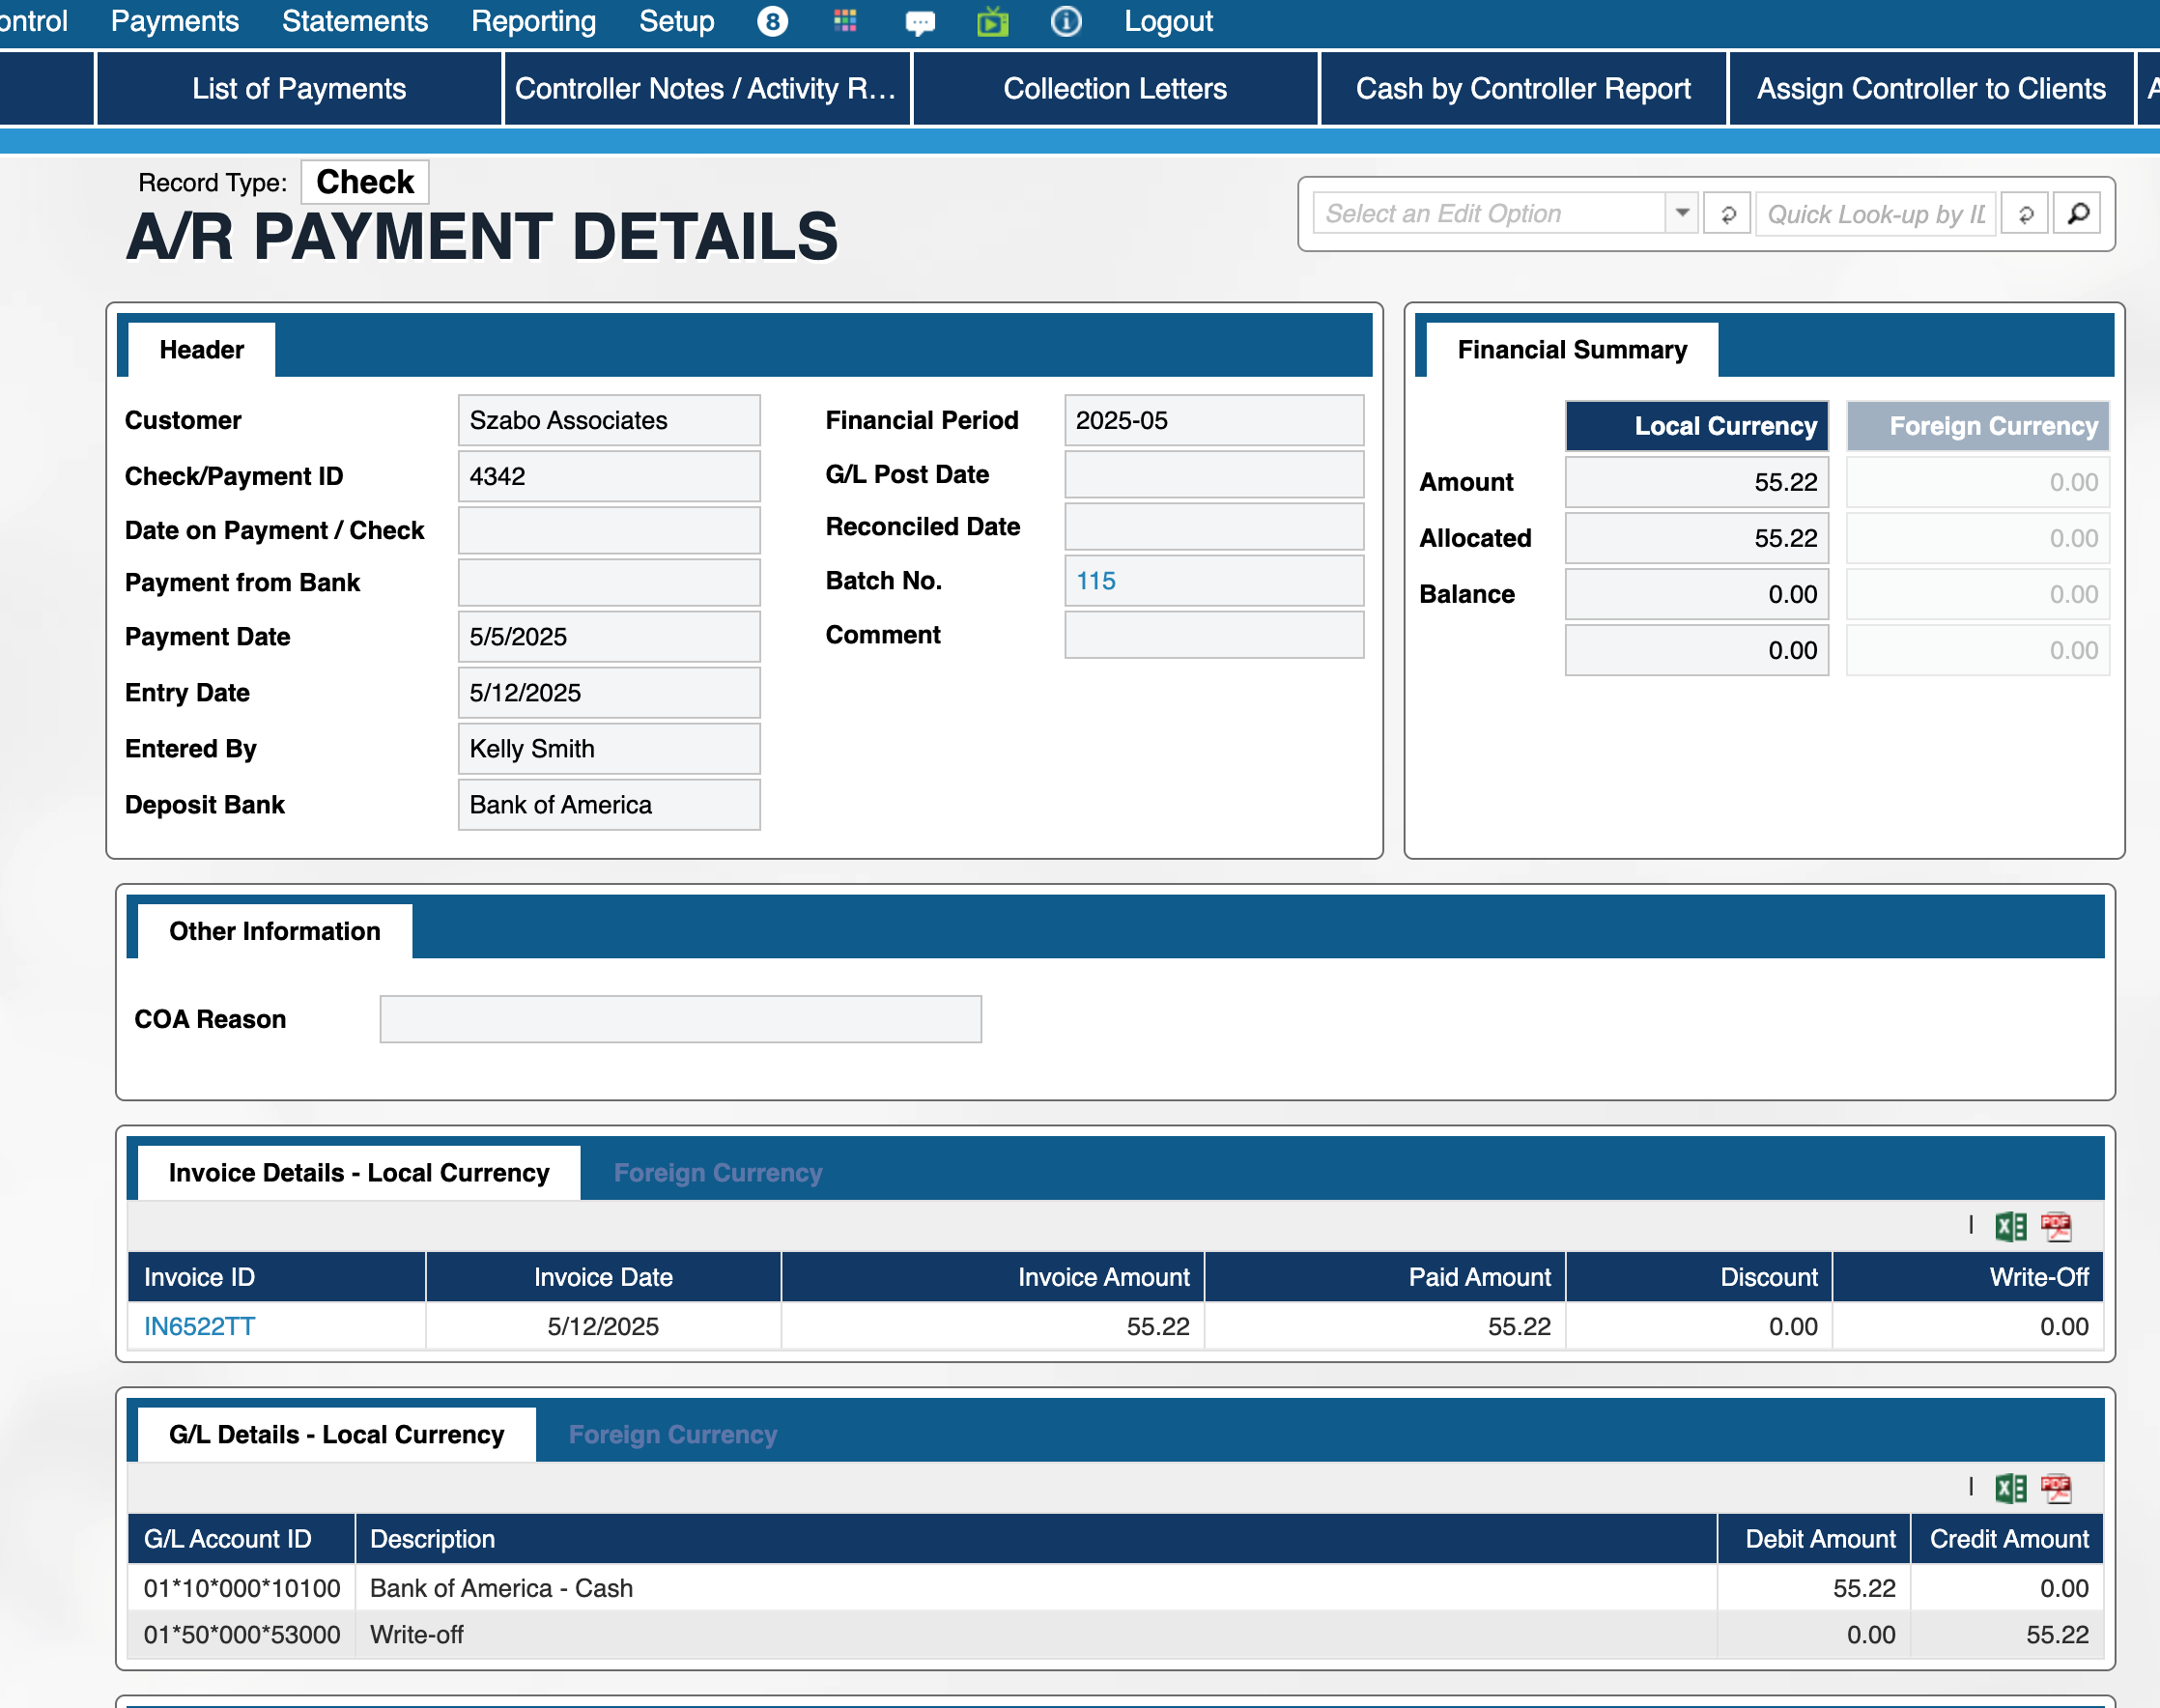Open the info circle icon
The image size is (2160, 1708).
click(1066, 21)
